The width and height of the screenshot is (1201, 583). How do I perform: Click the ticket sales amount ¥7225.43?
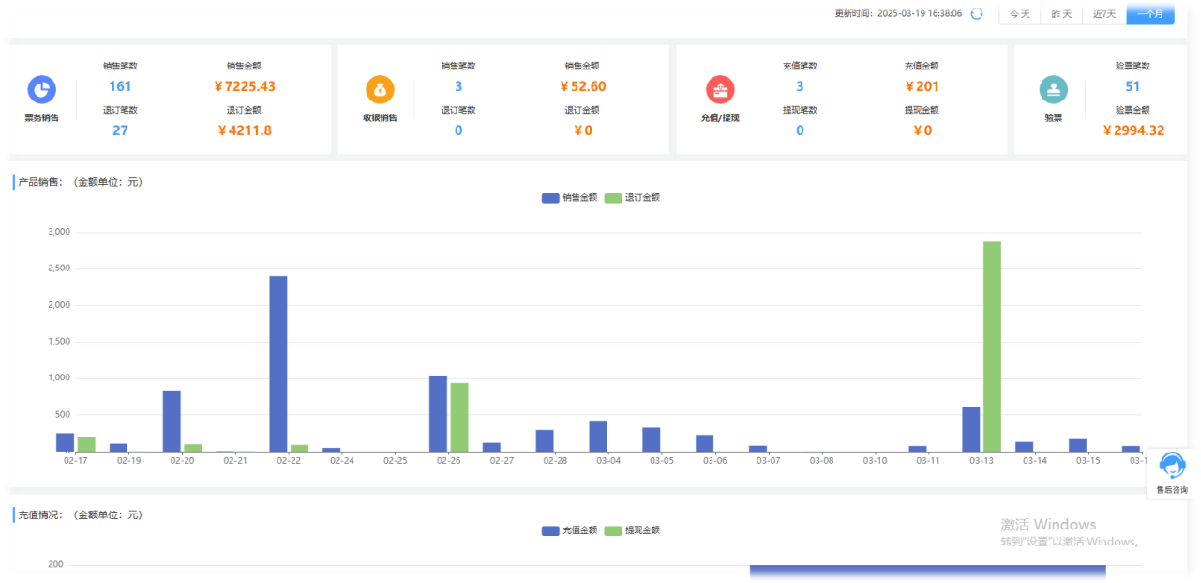pyautogui.click(x=244, y=86)
